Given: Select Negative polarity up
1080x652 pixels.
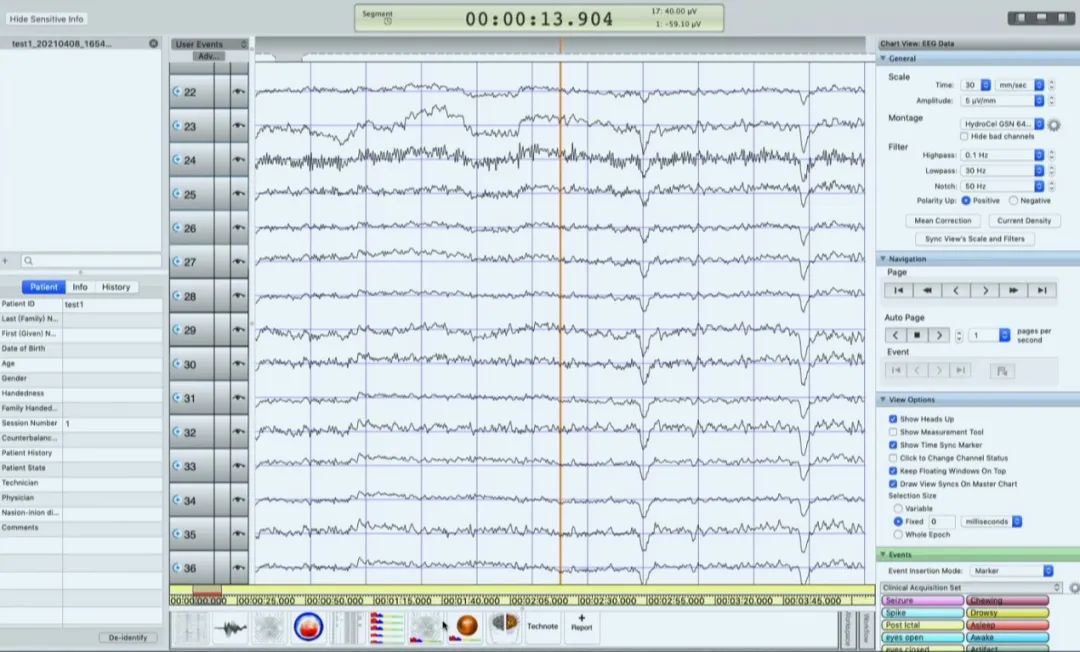Looking at the screenshot, I should pos(1013,200).
